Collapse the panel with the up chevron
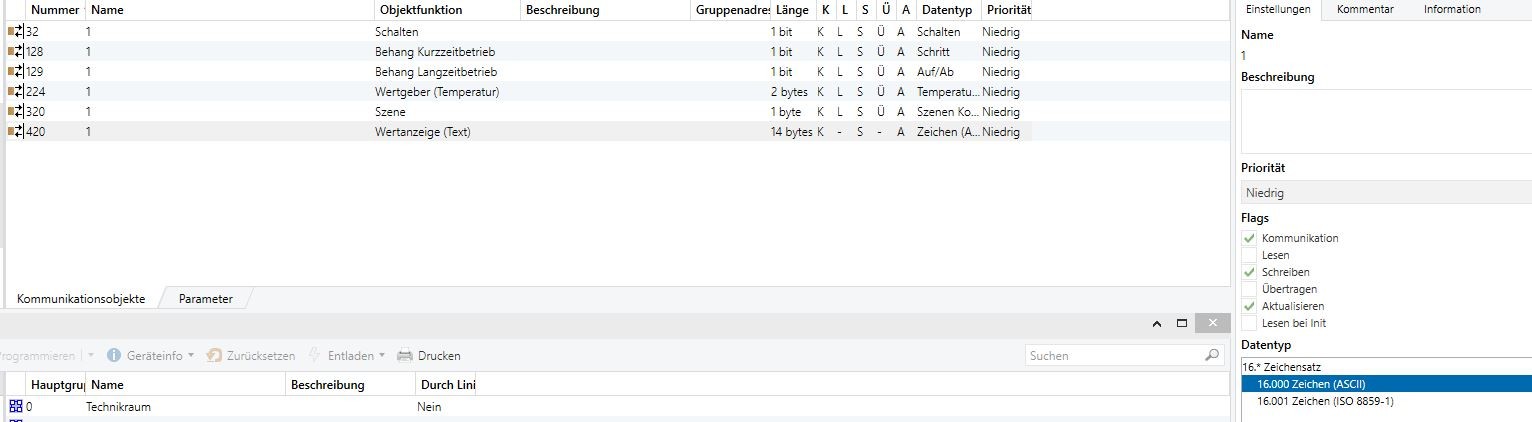 pos(1157,324)
